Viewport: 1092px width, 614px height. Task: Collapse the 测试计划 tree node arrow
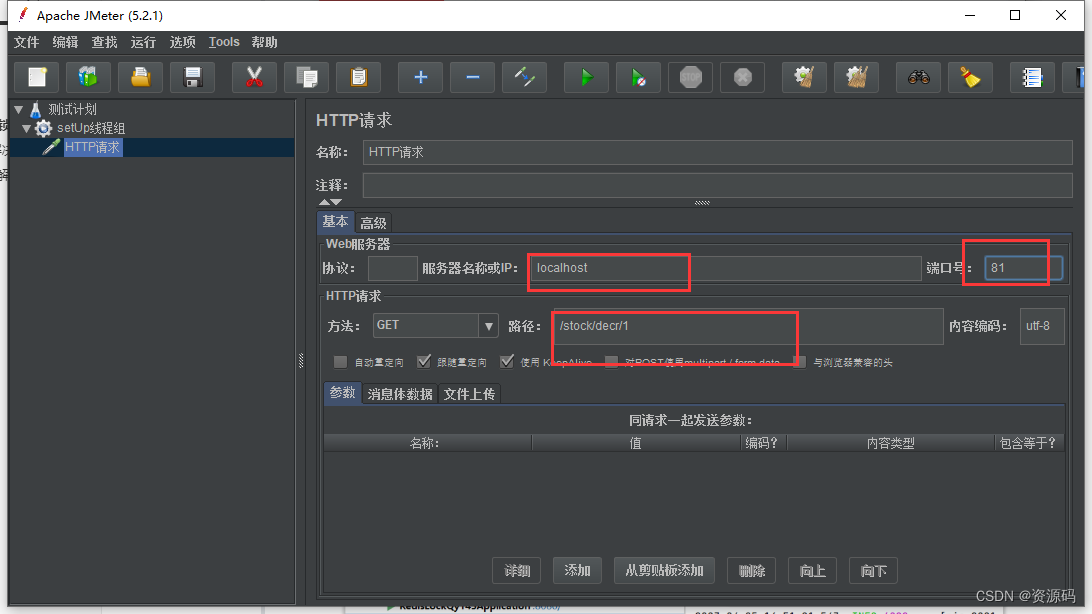coord(19,109)
